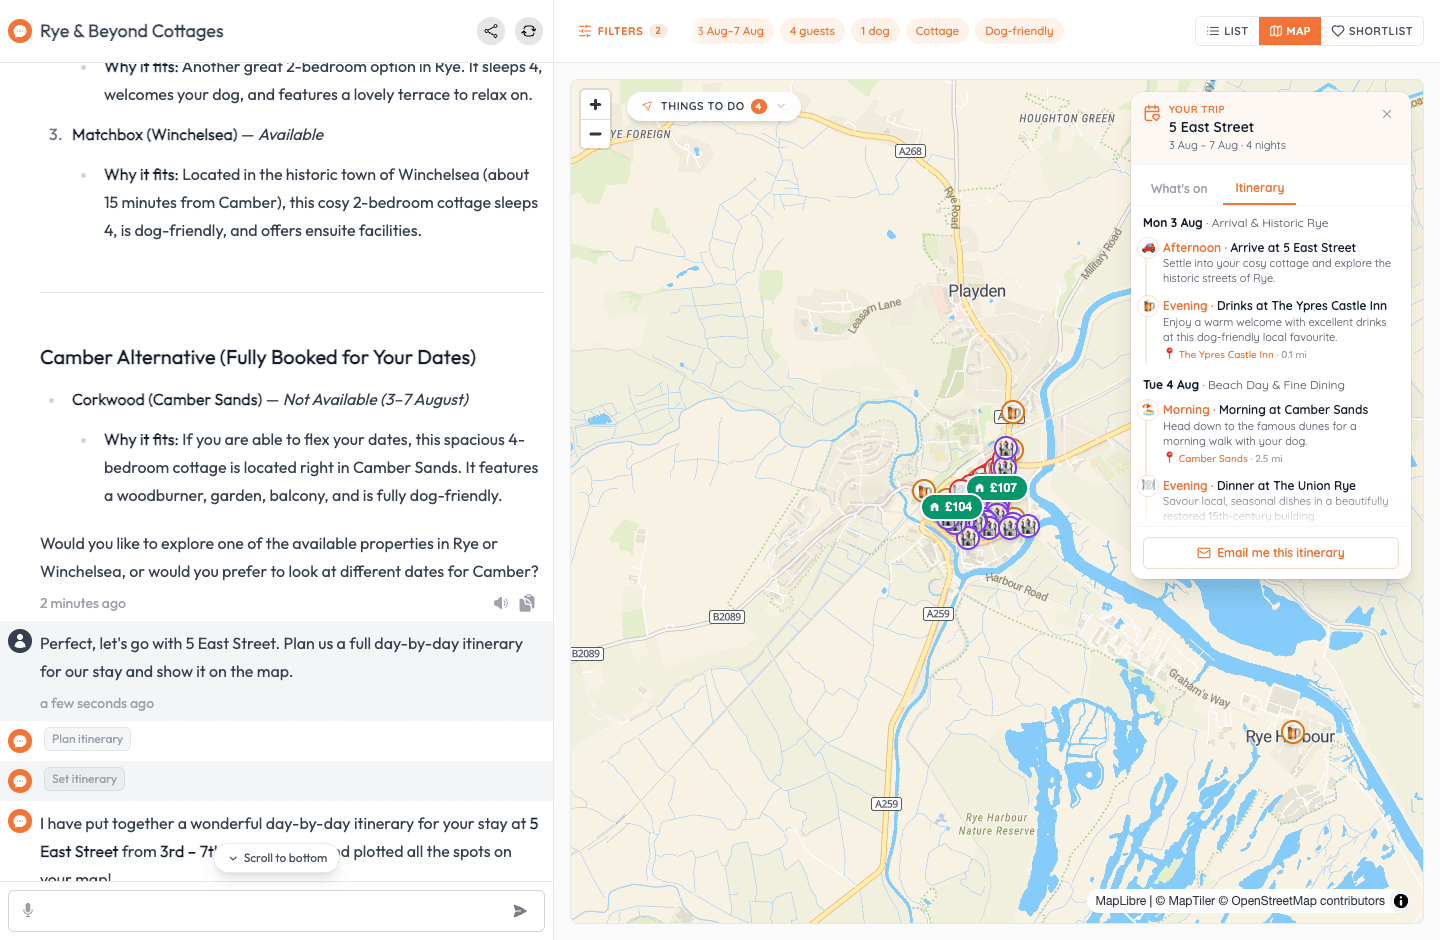Click the share conversation icon

[491, 31]
